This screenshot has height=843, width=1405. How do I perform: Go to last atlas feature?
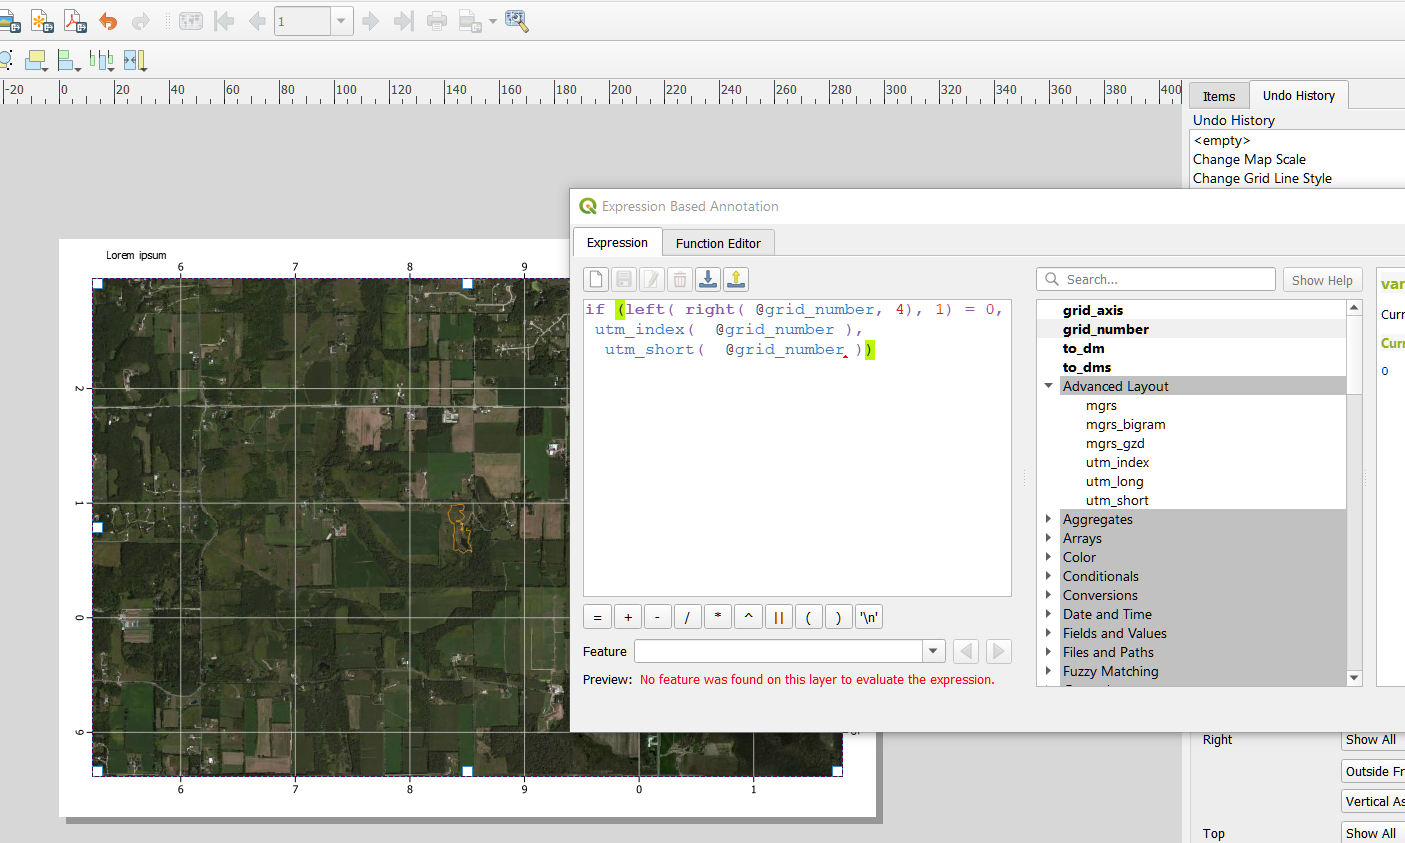(404, 21)
